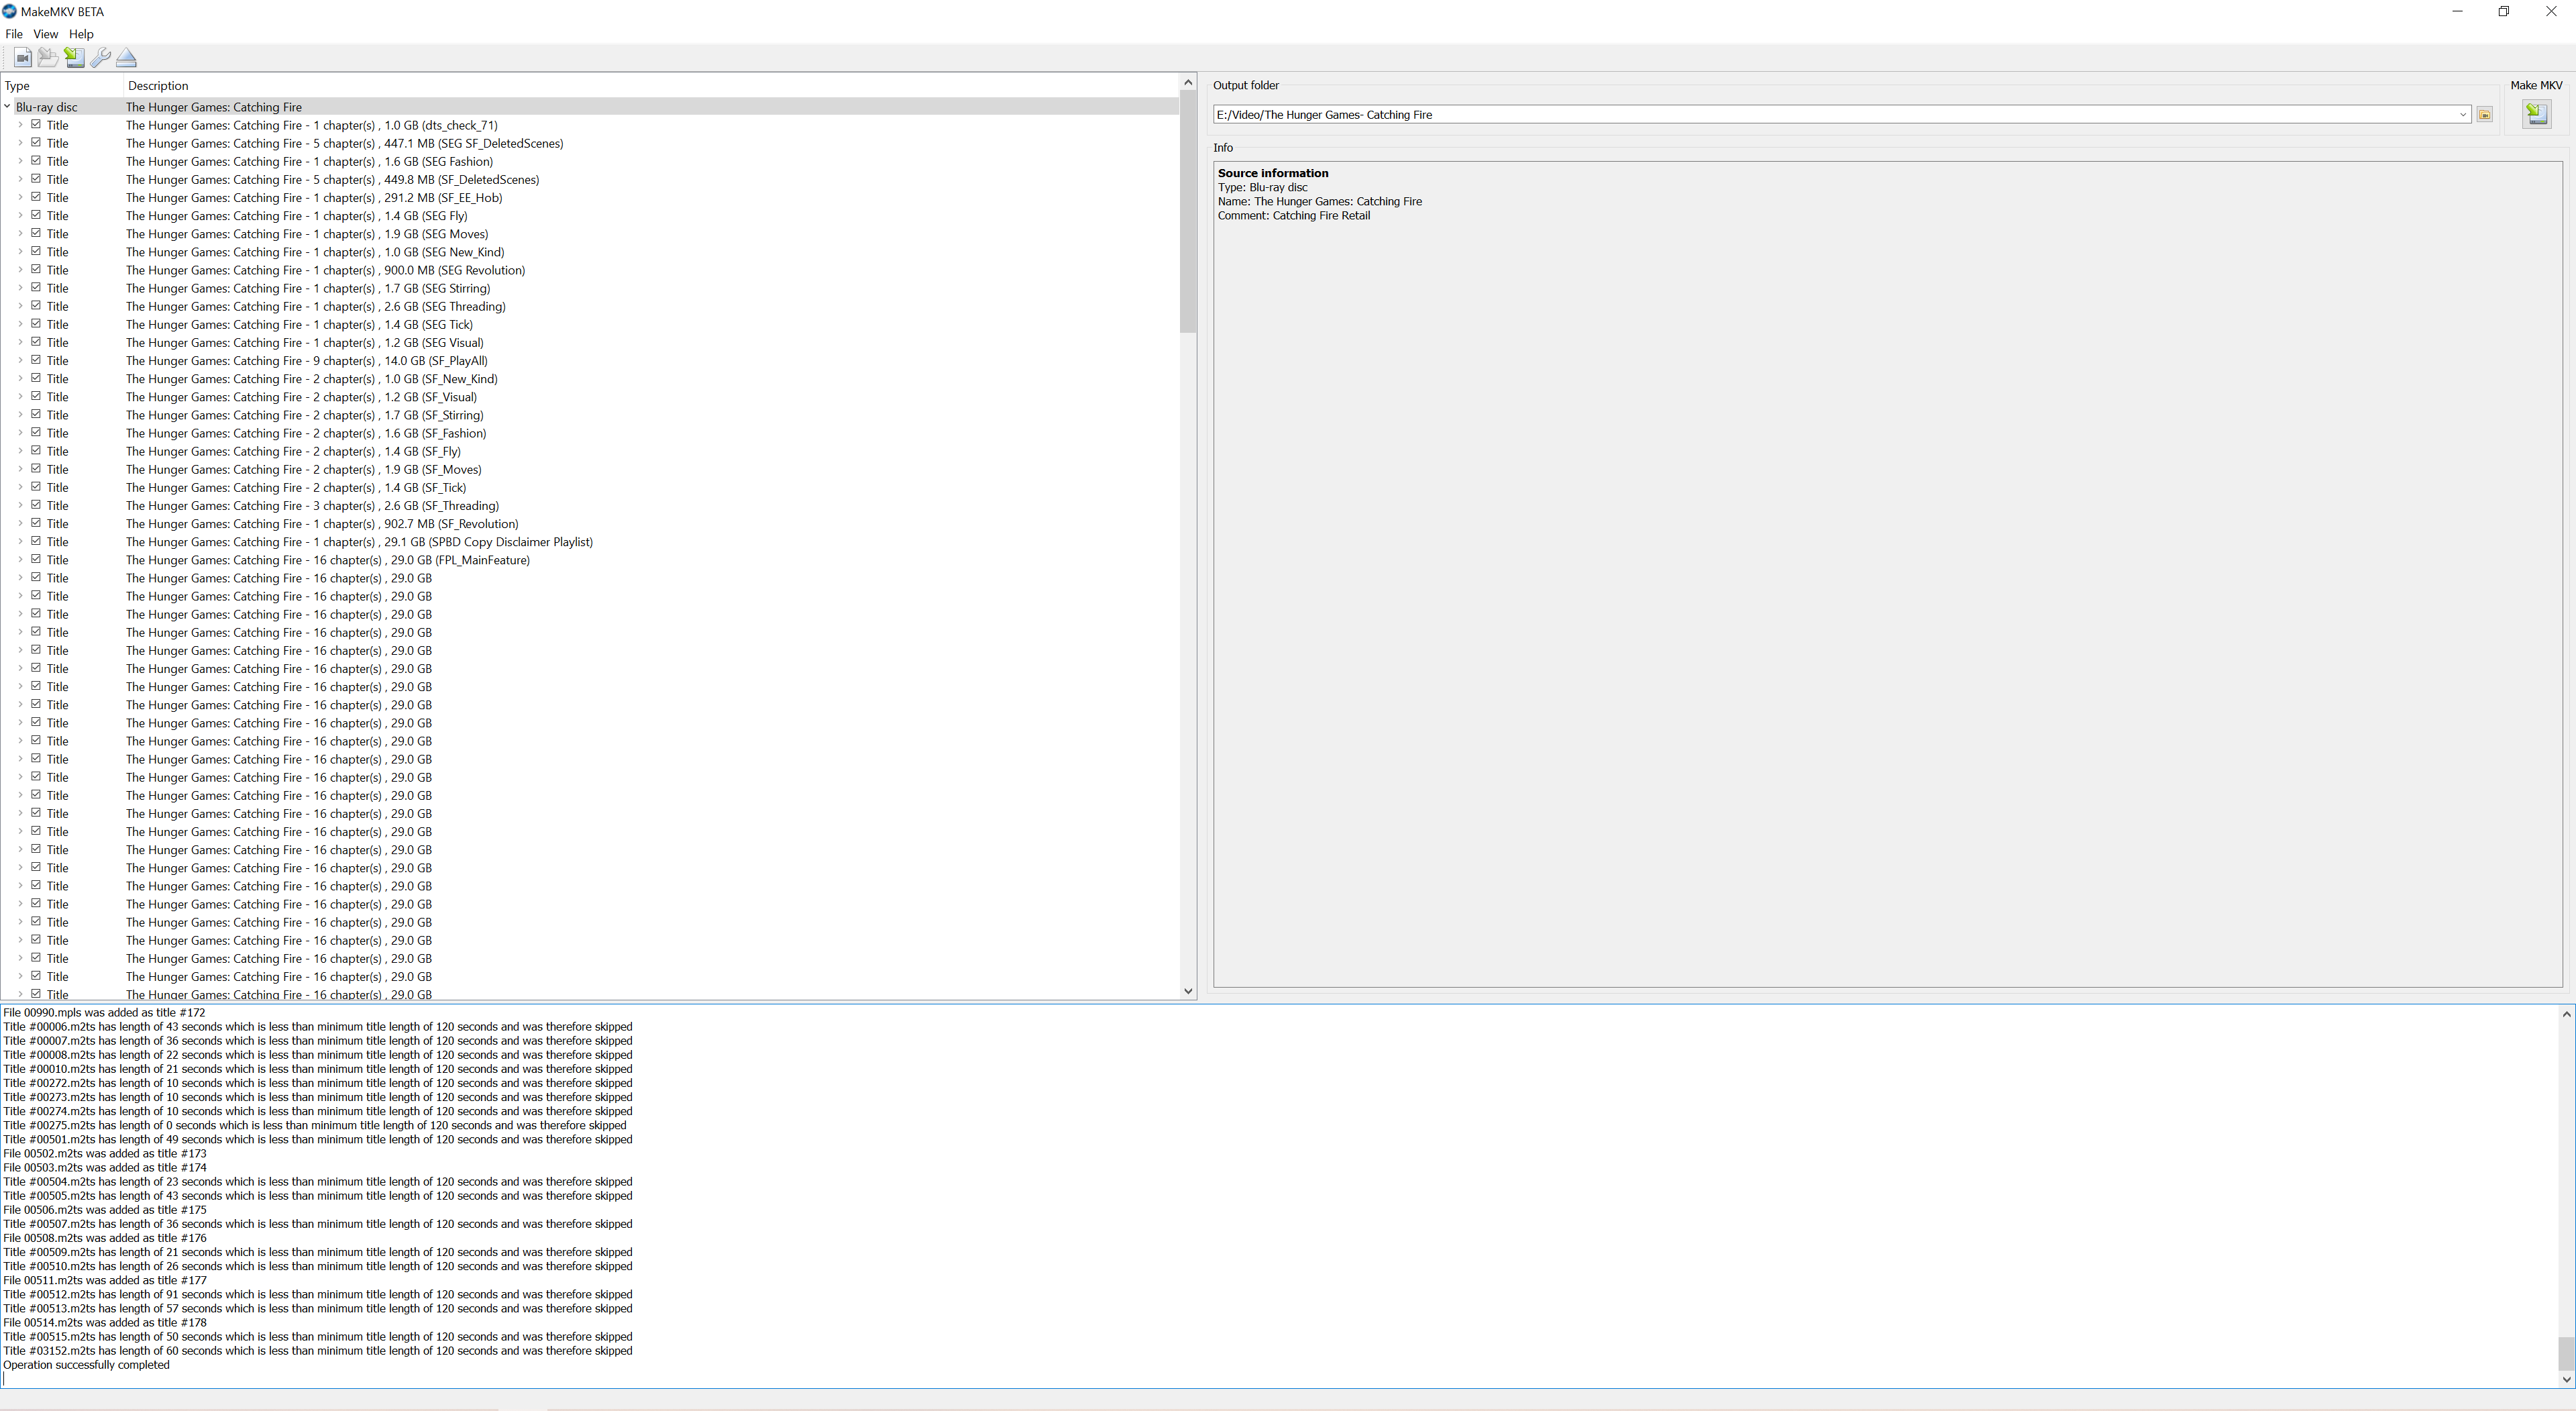The width and height of the screenshot is (2576, 1411).
Task: Click the Description column header
Action: 651,85
